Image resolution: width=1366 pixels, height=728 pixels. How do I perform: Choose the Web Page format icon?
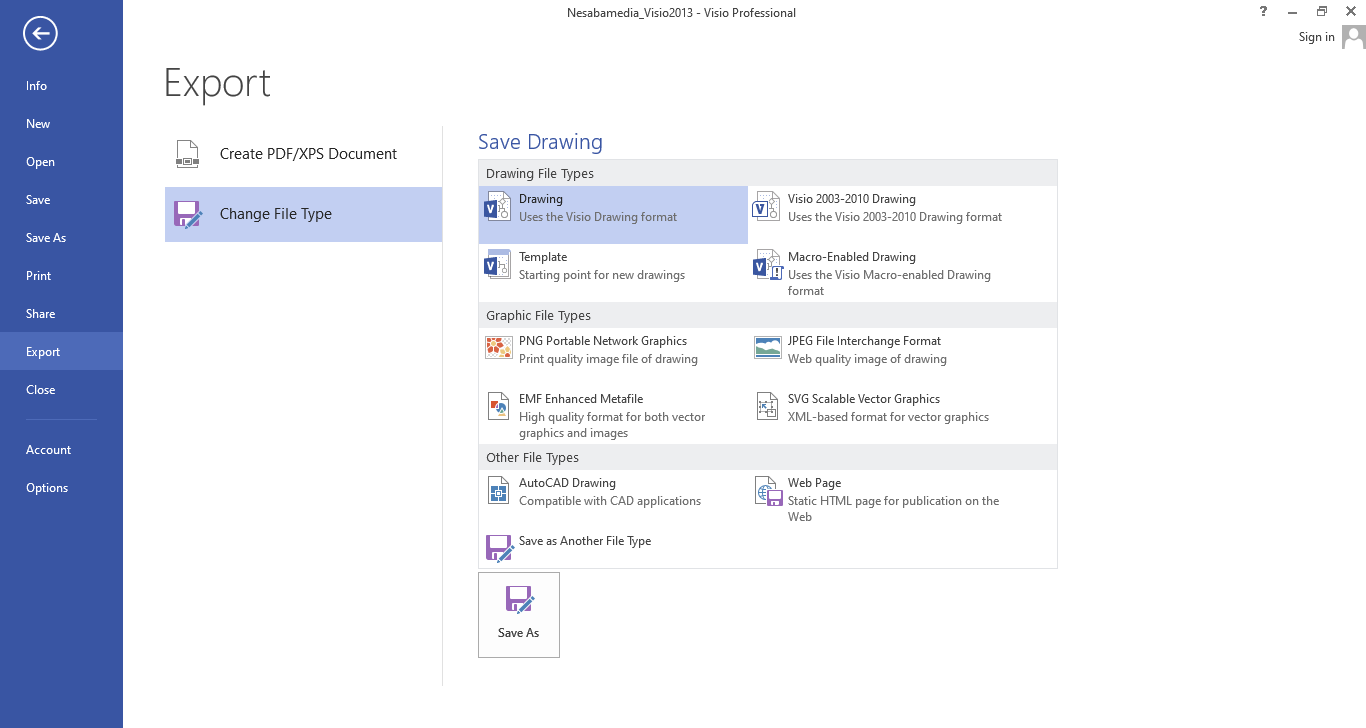click(x=767, y=491)
